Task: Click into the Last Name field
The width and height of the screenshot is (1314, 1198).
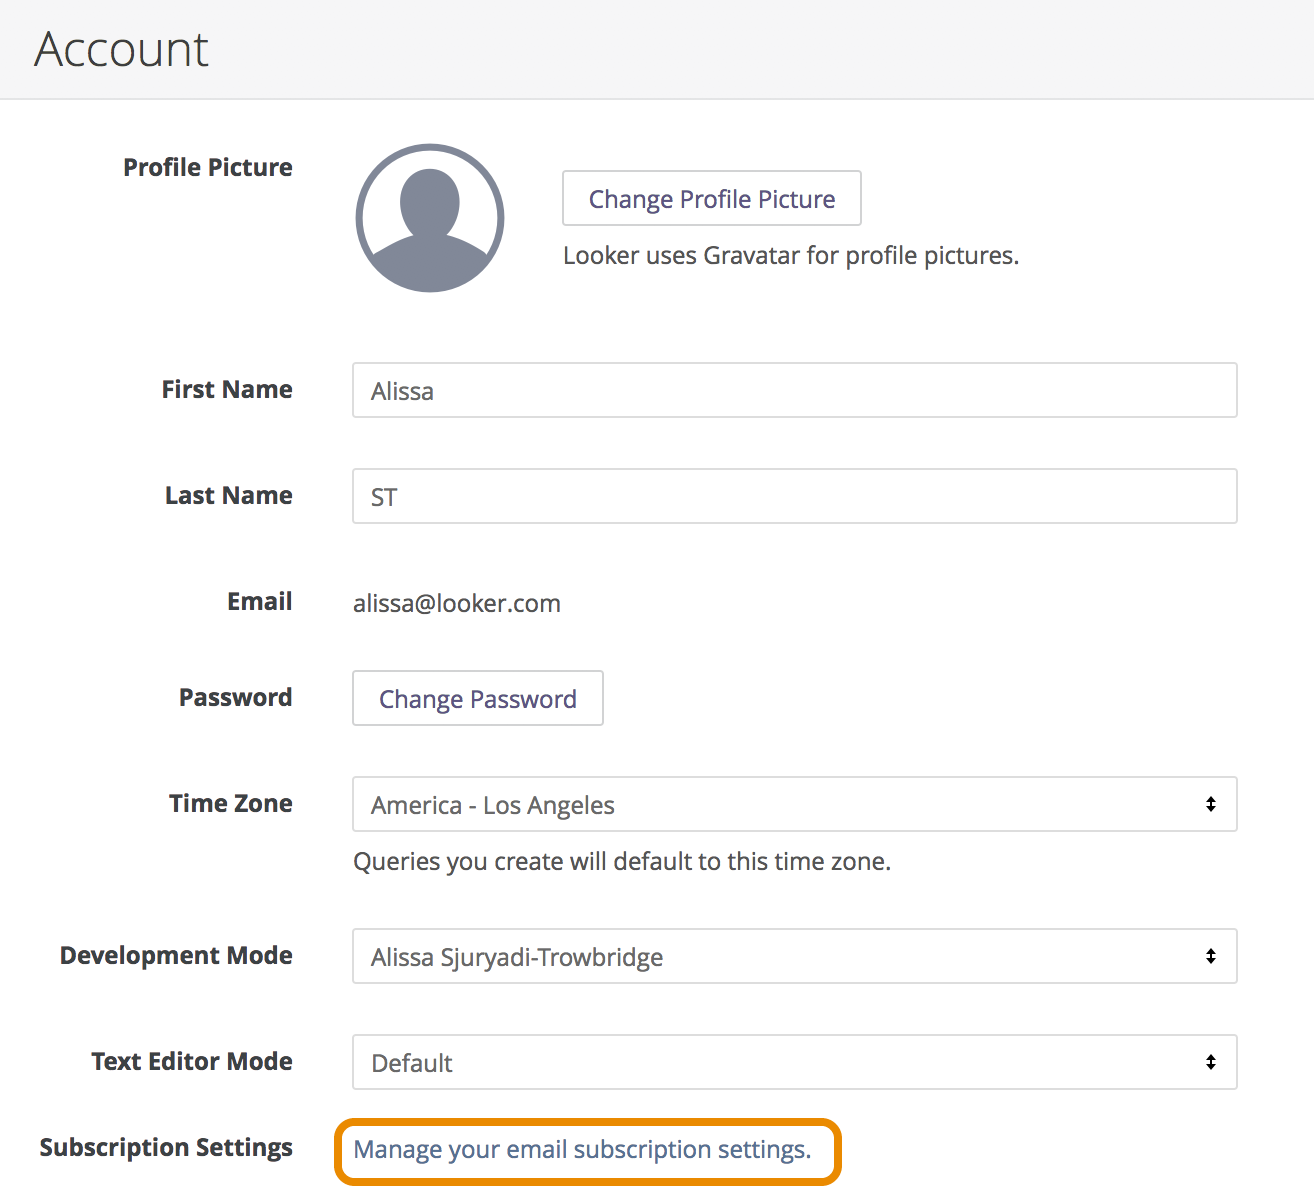Action: pos(795,495)
